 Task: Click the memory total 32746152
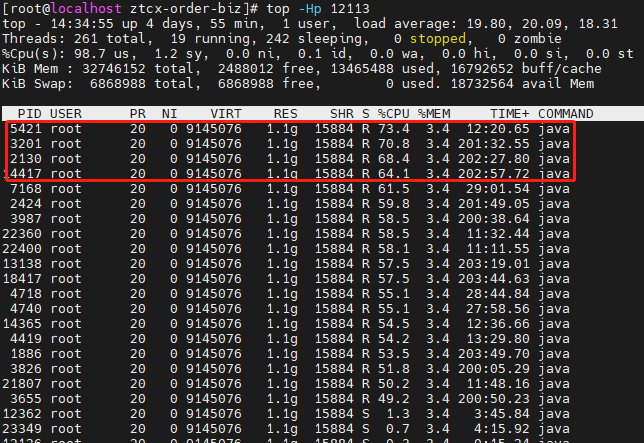coord(114,69)
